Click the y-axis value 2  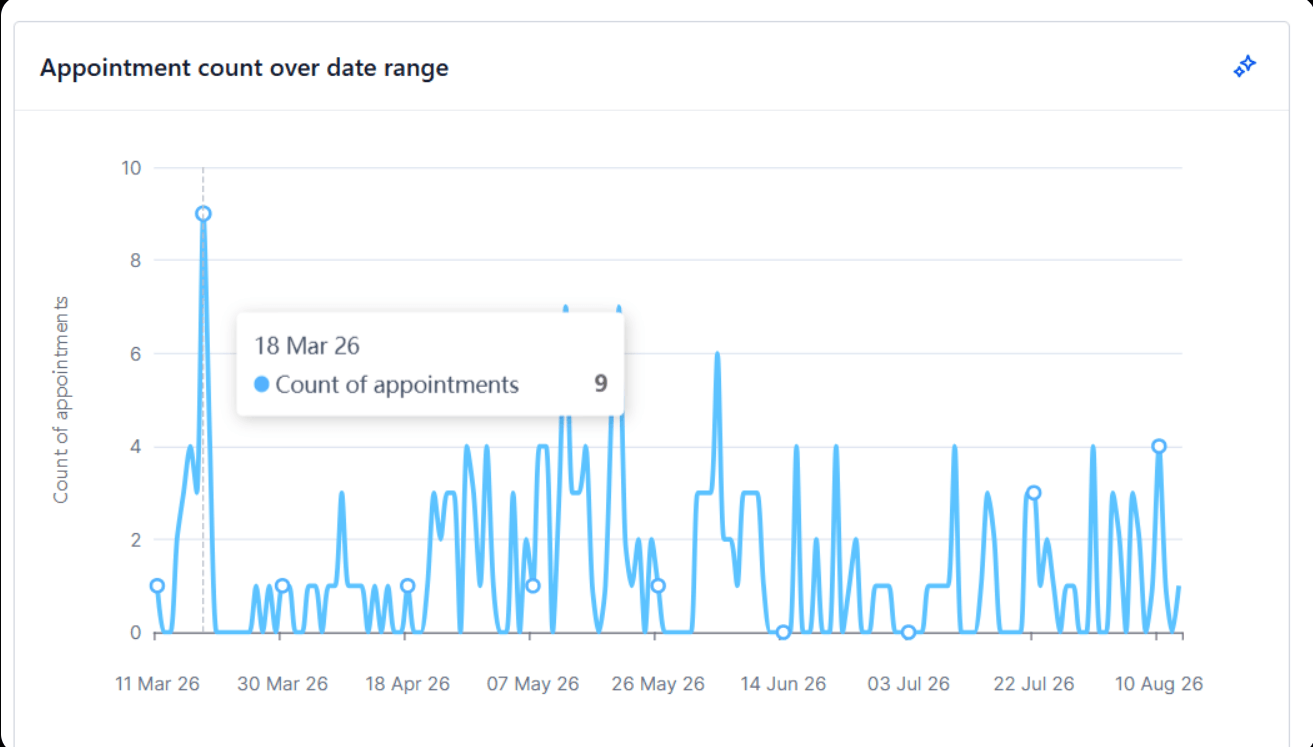(136, 539)
